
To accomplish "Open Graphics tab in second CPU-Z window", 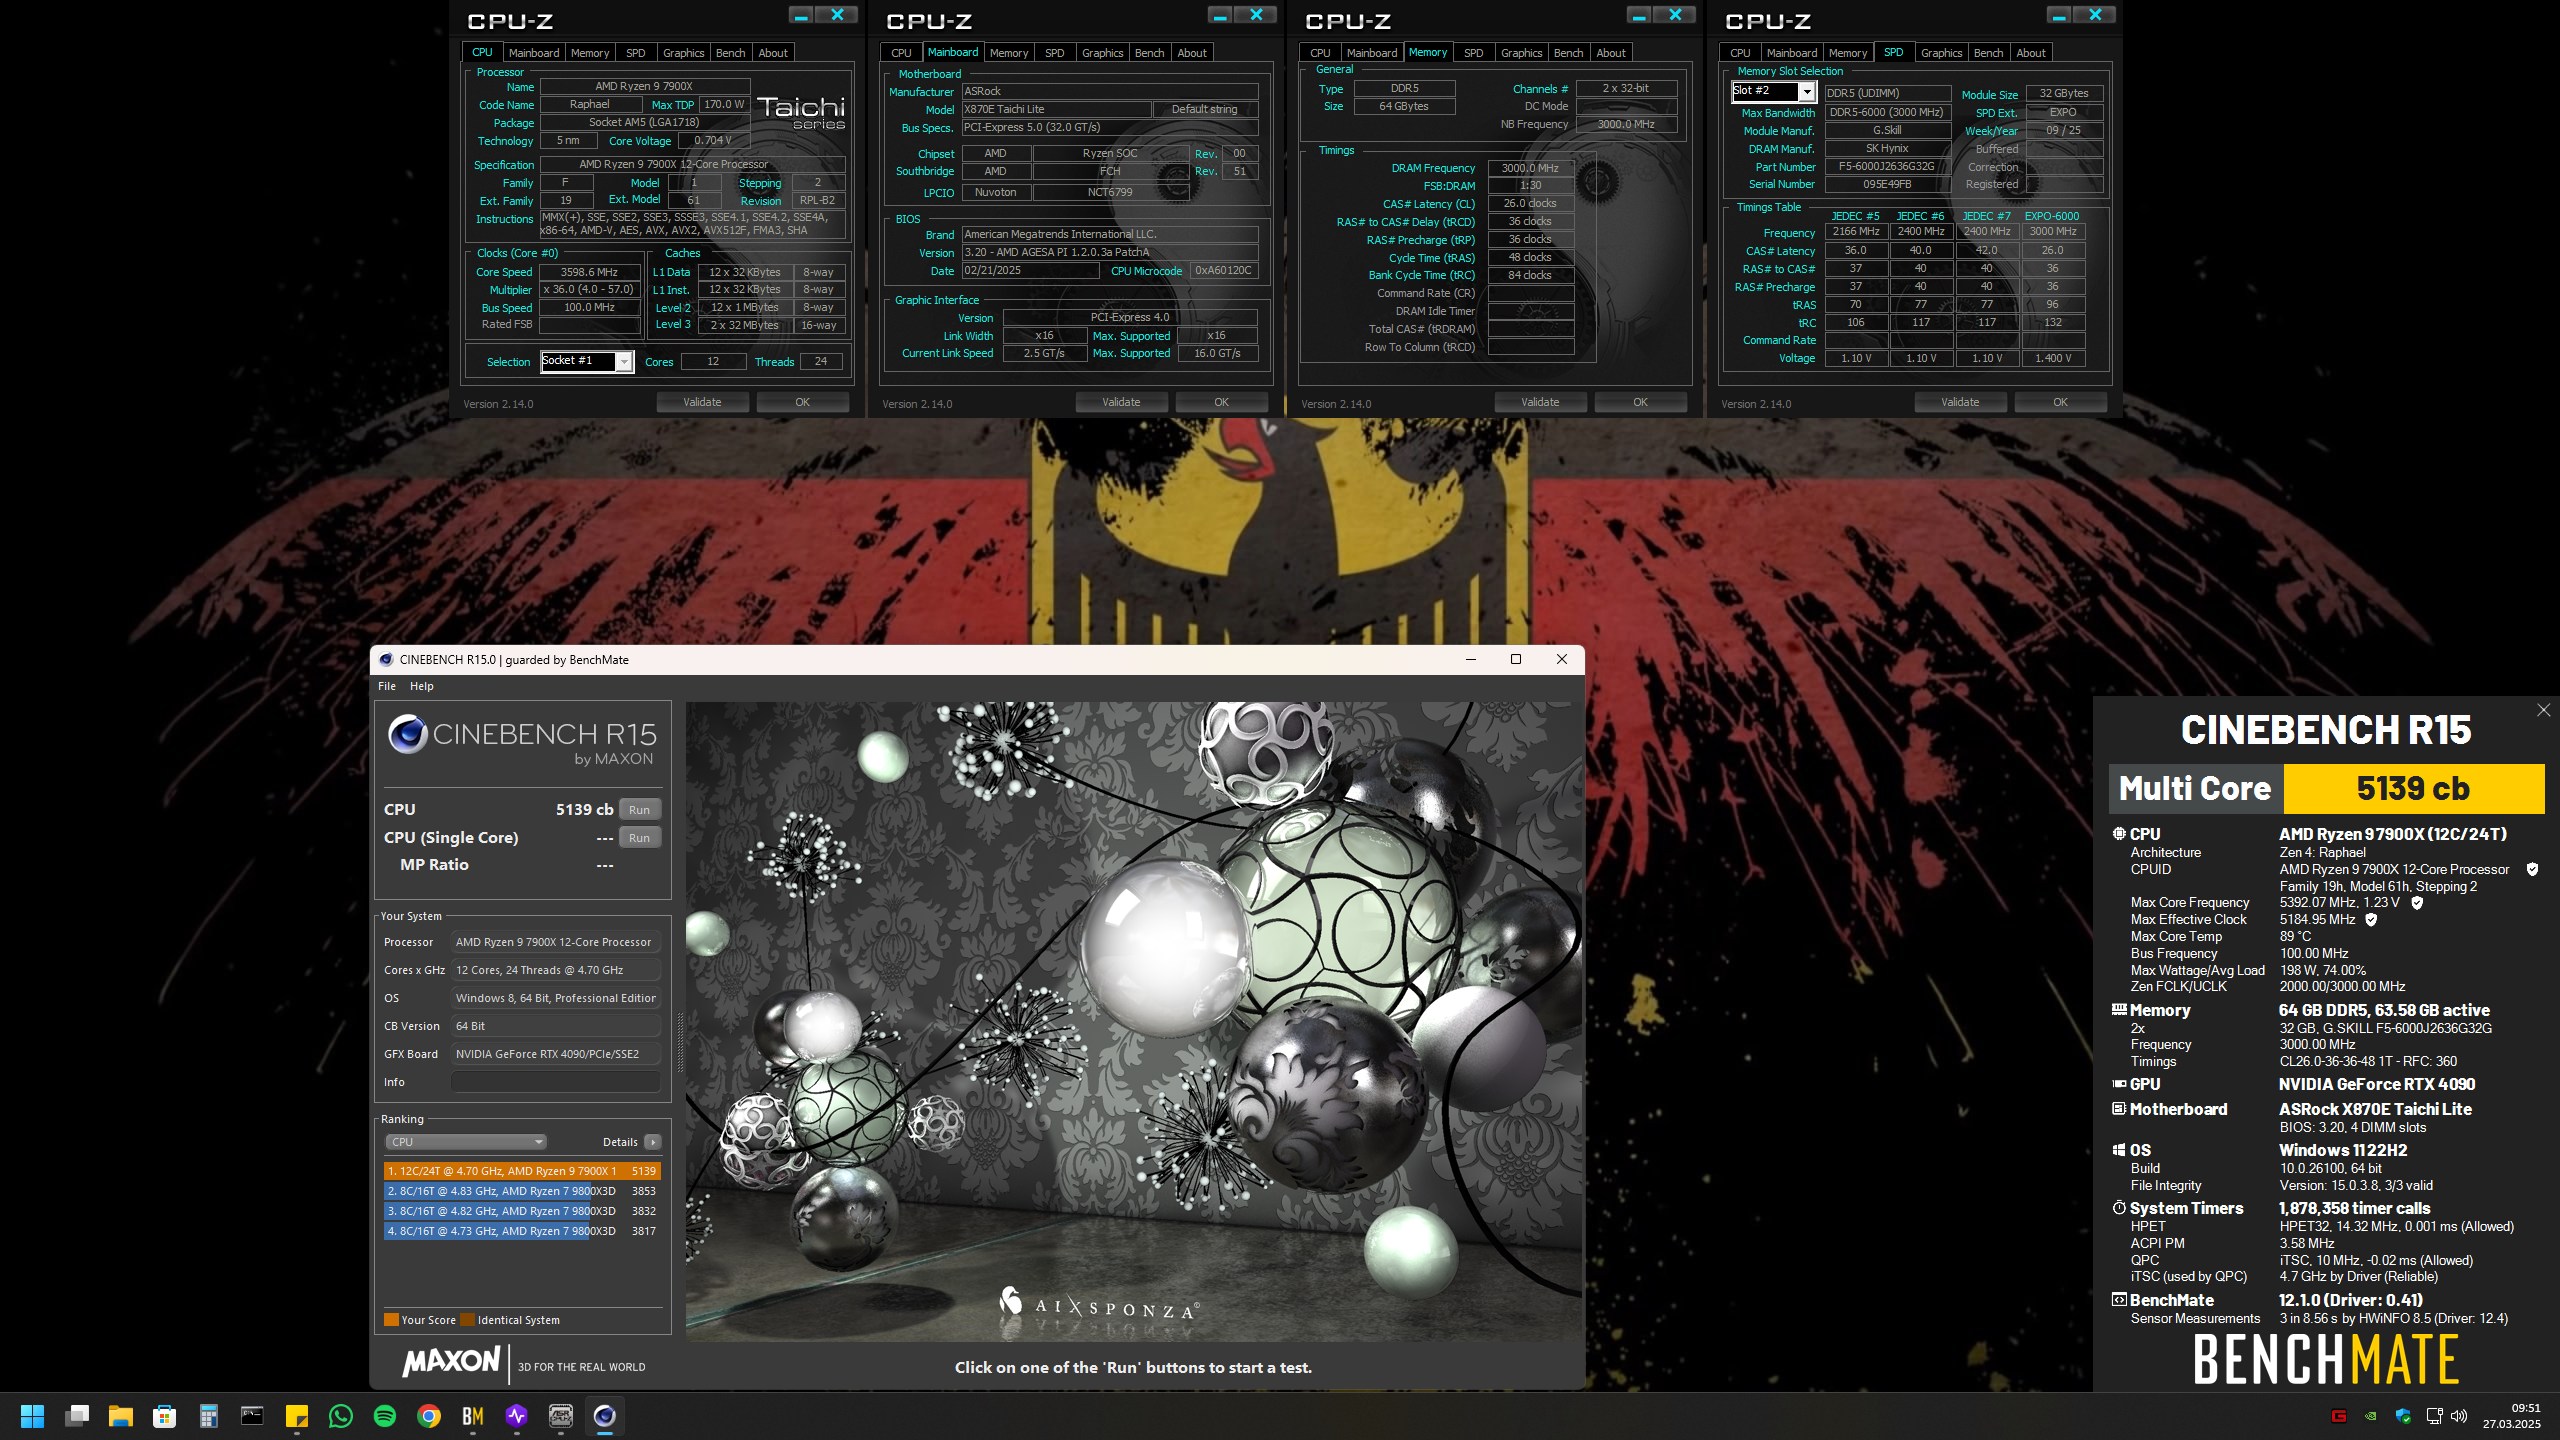I will pyautogui.click(x=1103, y=53).
